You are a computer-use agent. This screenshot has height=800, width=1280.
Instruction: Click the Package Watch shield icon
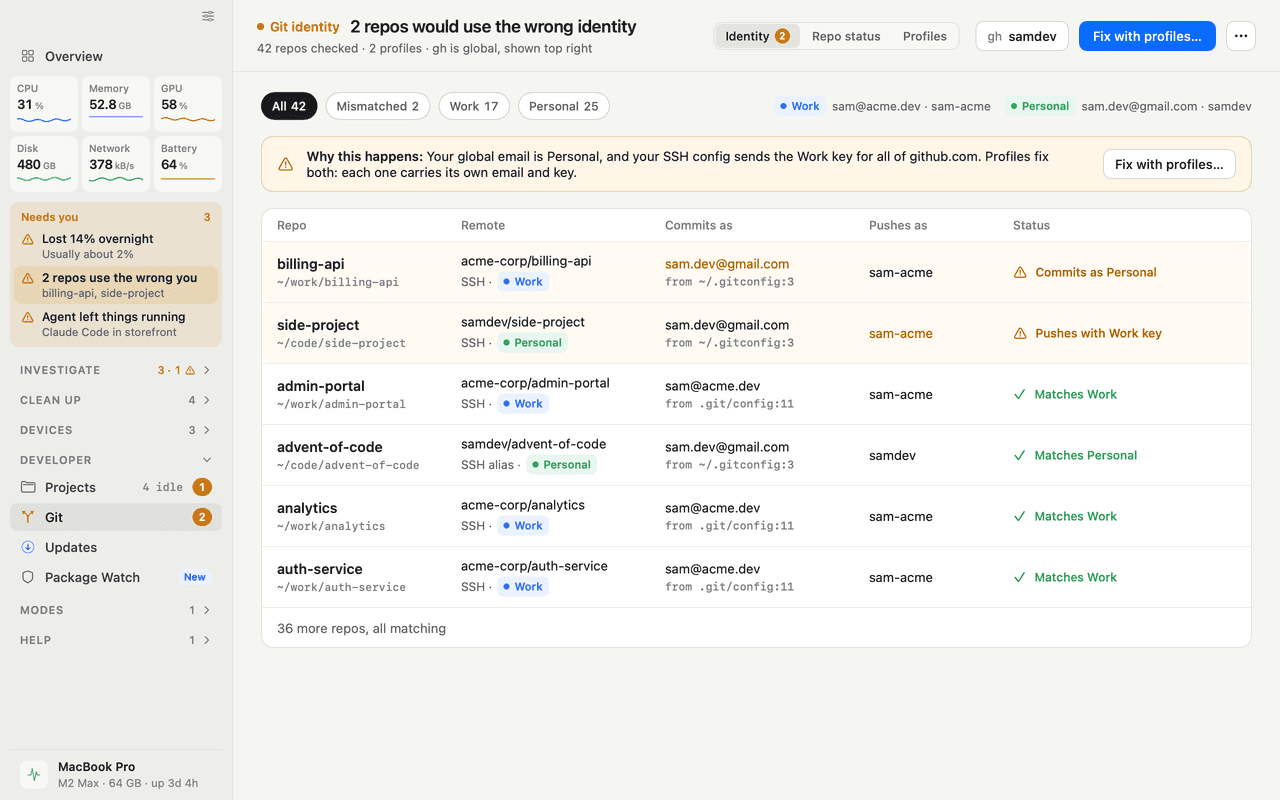pos(28,577)
